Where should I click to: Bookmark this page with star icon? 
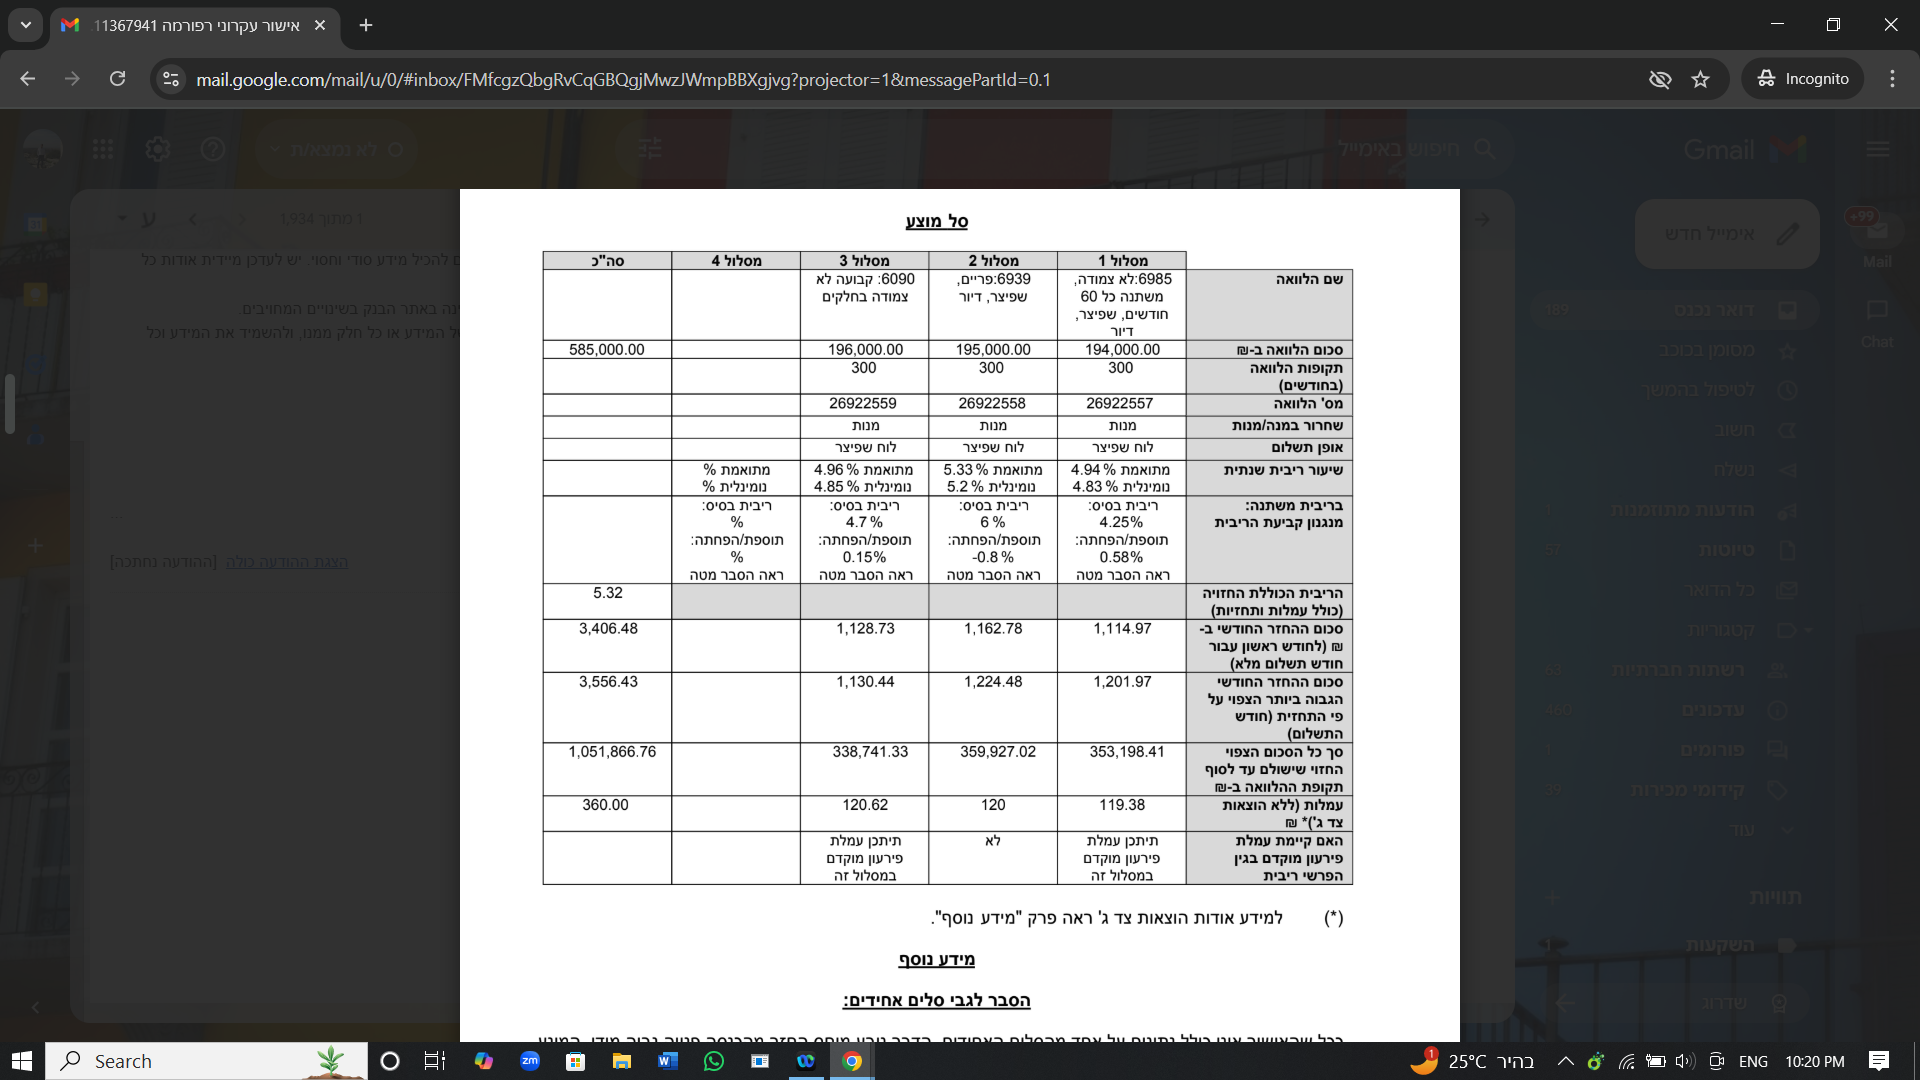(1700, 79)
